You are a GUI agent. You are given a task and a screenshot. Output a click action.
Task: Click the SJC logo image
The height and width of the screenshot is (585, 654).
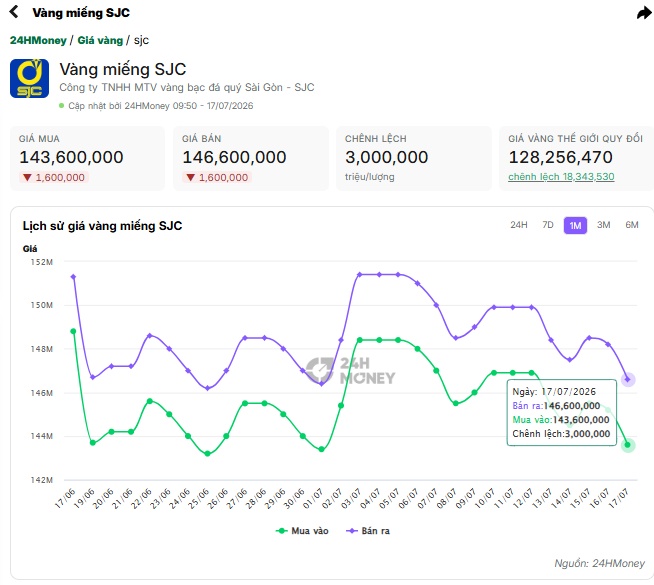tap(29, 78)
